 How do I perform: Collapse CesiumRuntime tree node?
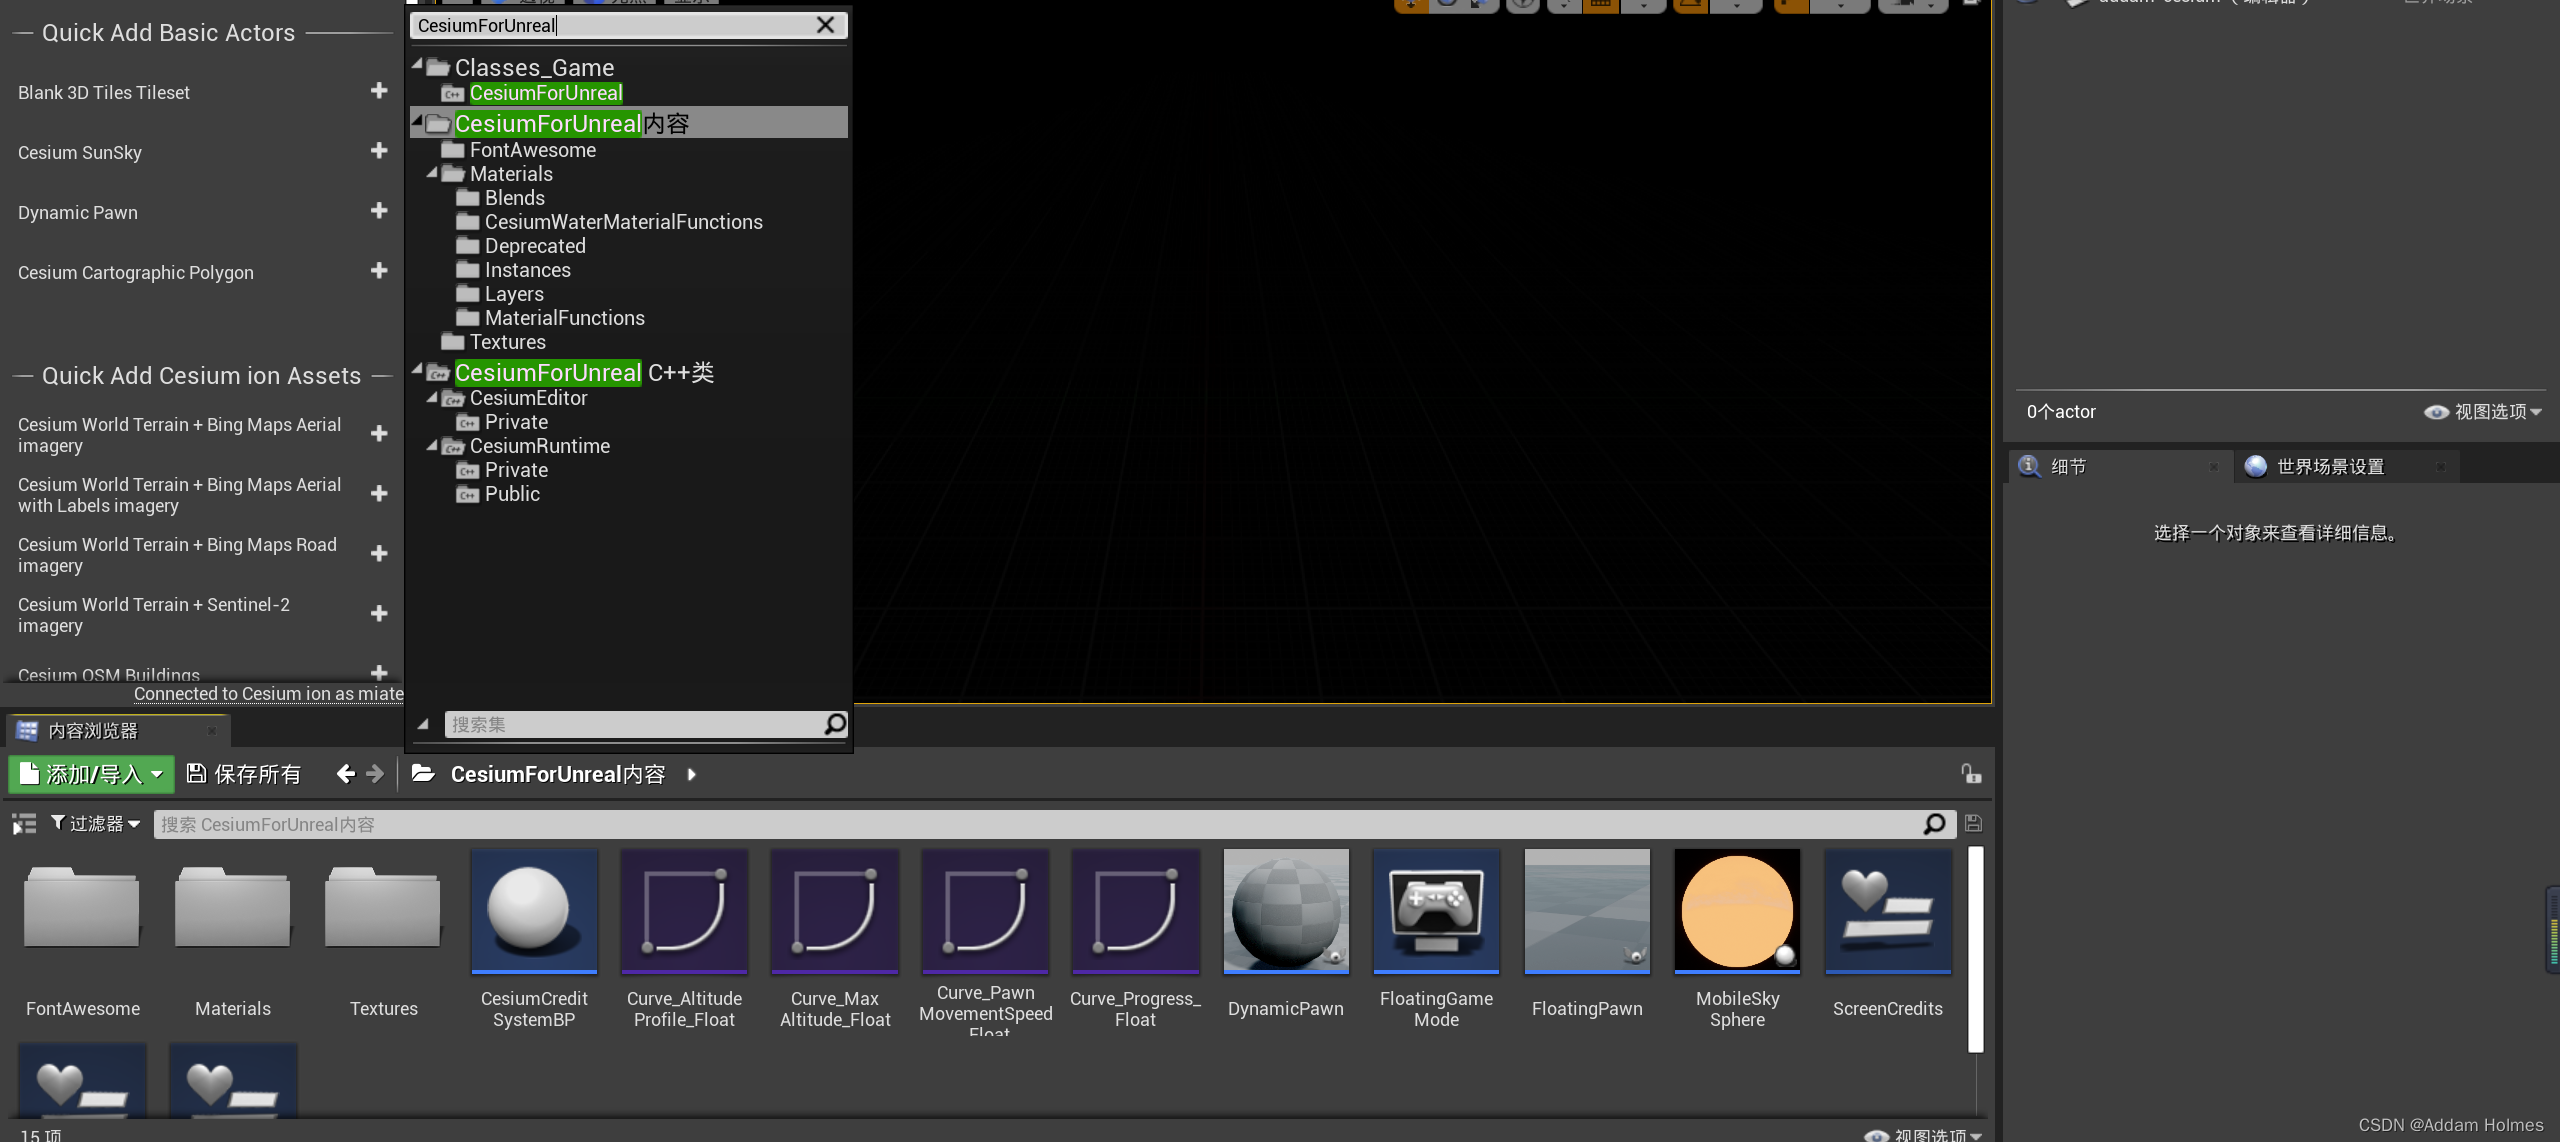(432, 445)
